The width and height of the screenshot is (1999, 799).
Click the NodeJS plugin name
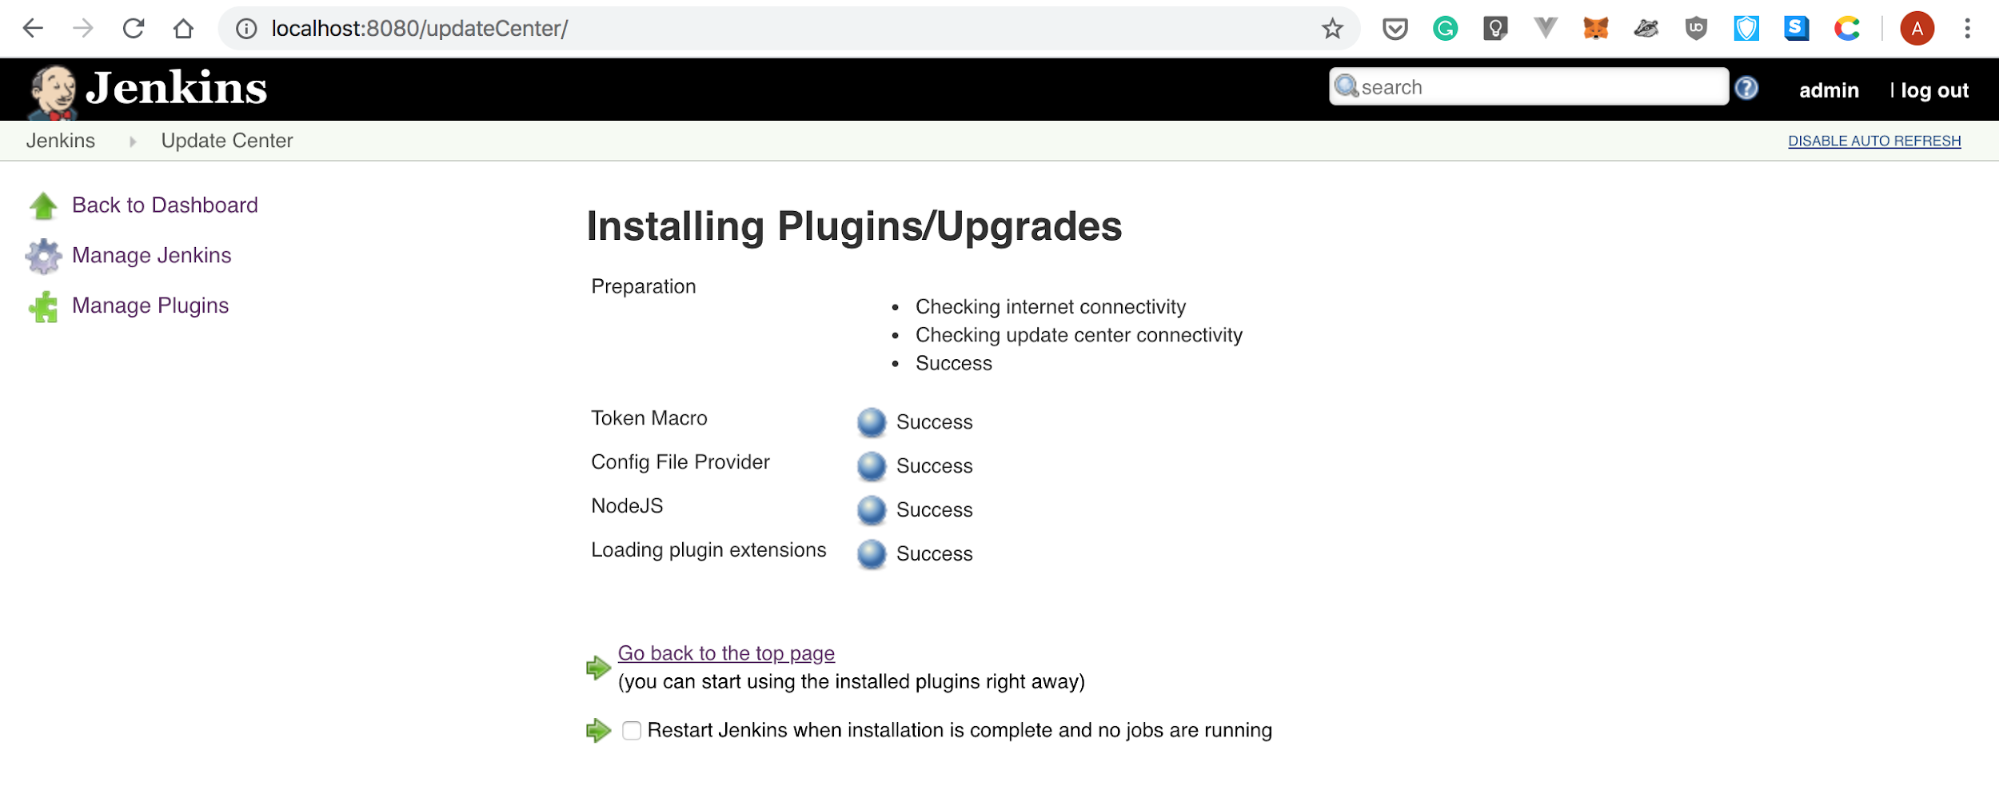627,506
